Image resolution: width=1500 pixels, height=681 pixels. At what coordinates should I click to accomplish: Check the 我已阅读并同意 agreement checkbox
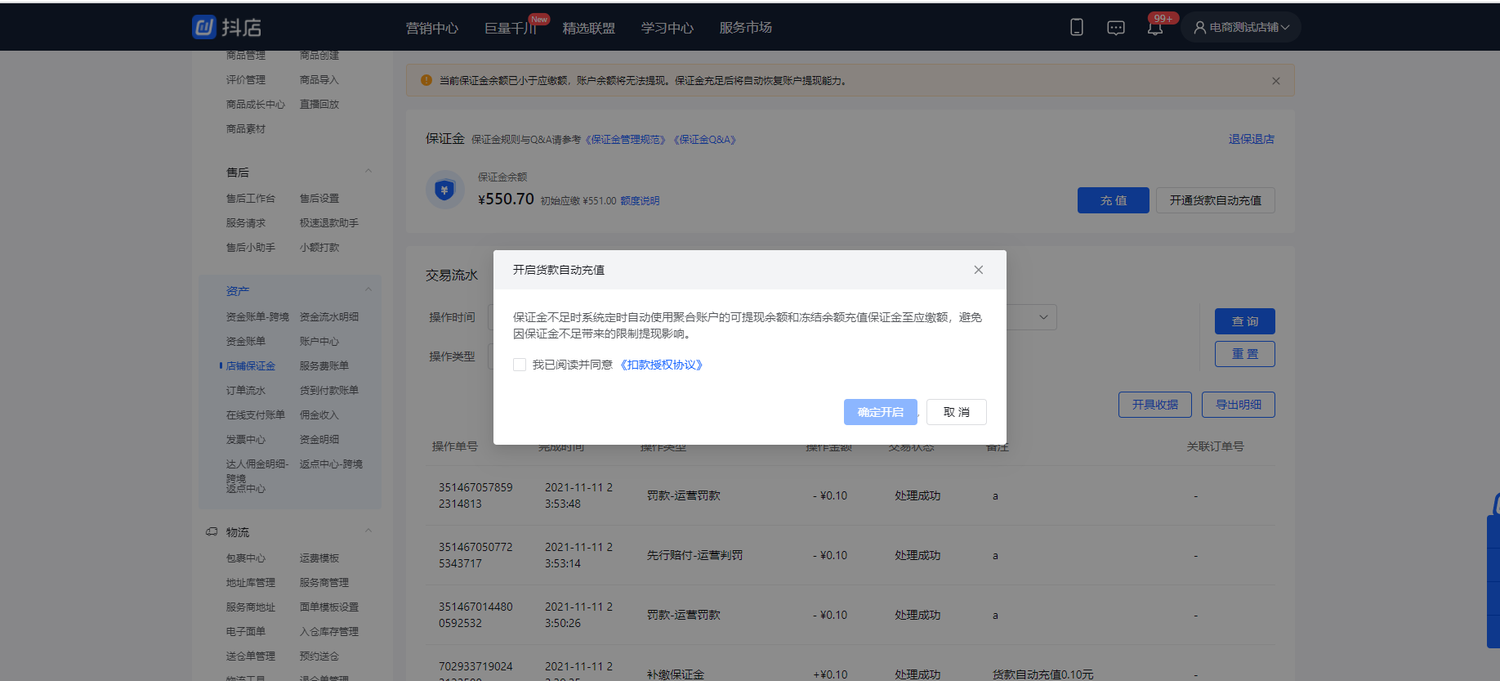pyautogui.click(x=519, y=364)
